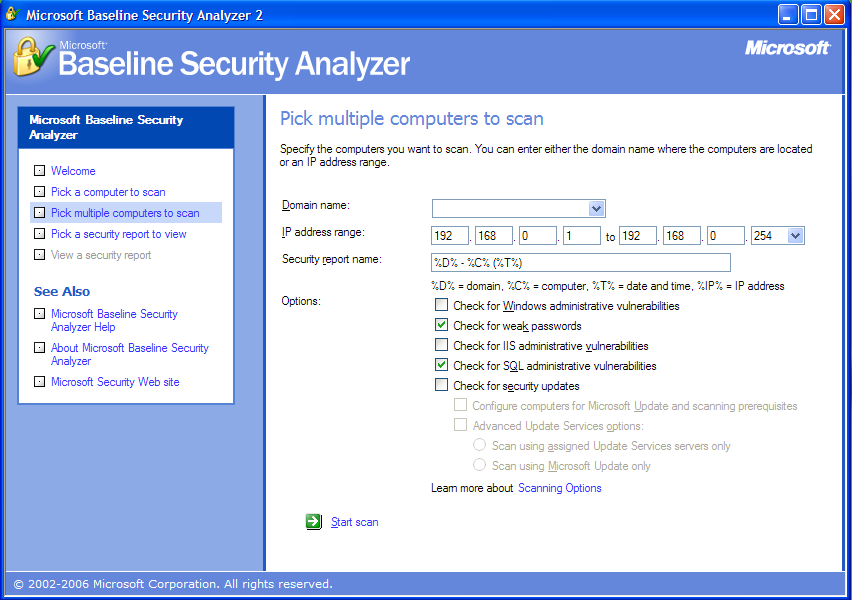Open Microsoft Baseline Security Analyzer Help
This screenshot has width=852, height=600.
click(114, 320)
